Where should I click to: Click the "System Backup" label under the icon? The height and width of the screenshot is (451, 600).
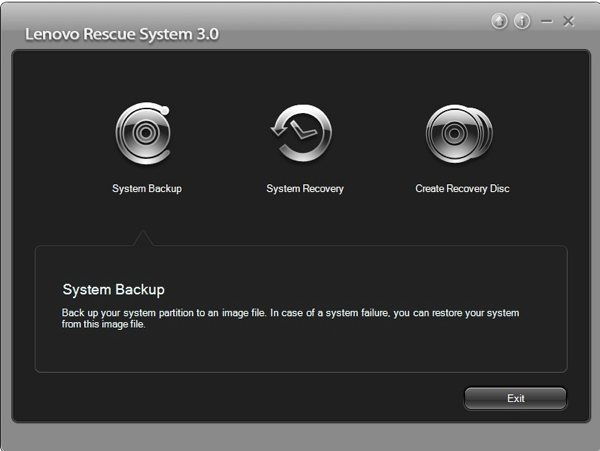pos(147,189)
